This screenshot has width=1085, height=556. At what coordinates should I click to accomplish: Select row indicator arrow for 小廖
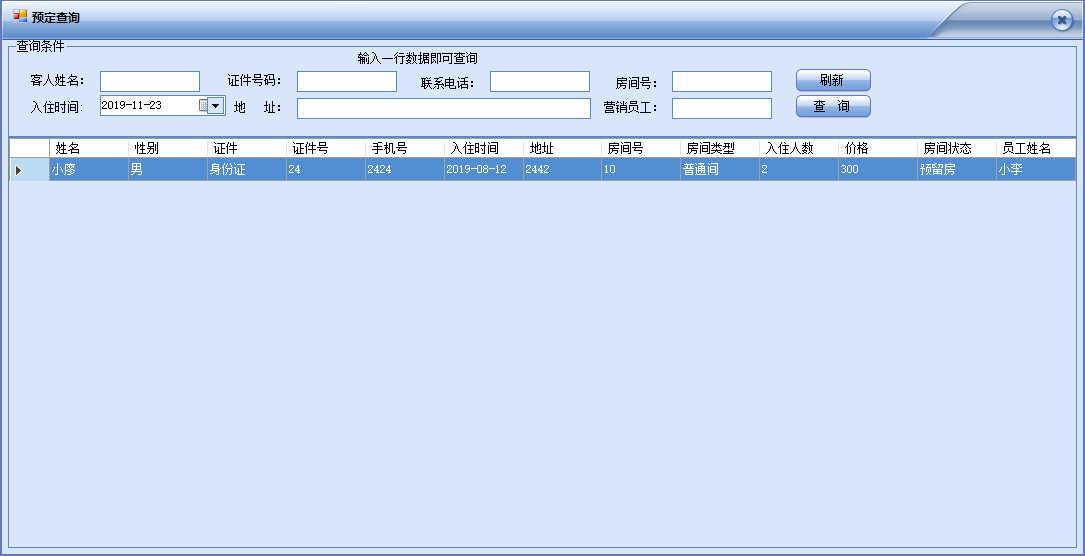[19, 170]
